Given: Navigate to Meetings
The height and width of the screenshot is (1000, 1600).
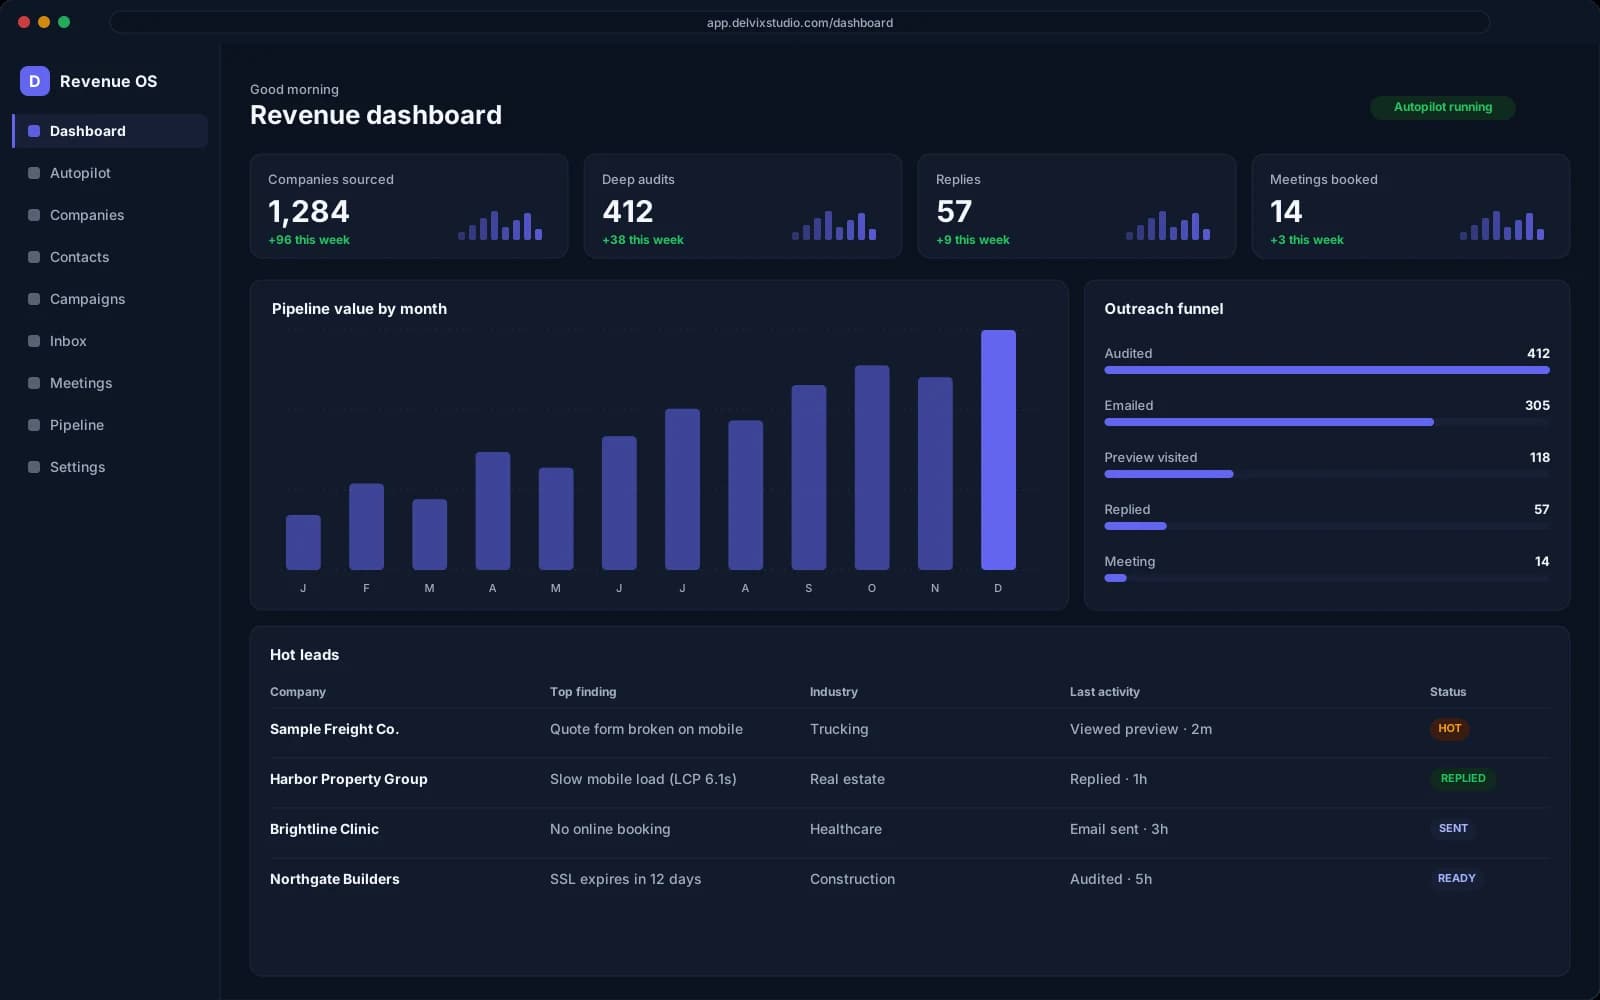Looking at the screenshot, I should tap(110, 383).
